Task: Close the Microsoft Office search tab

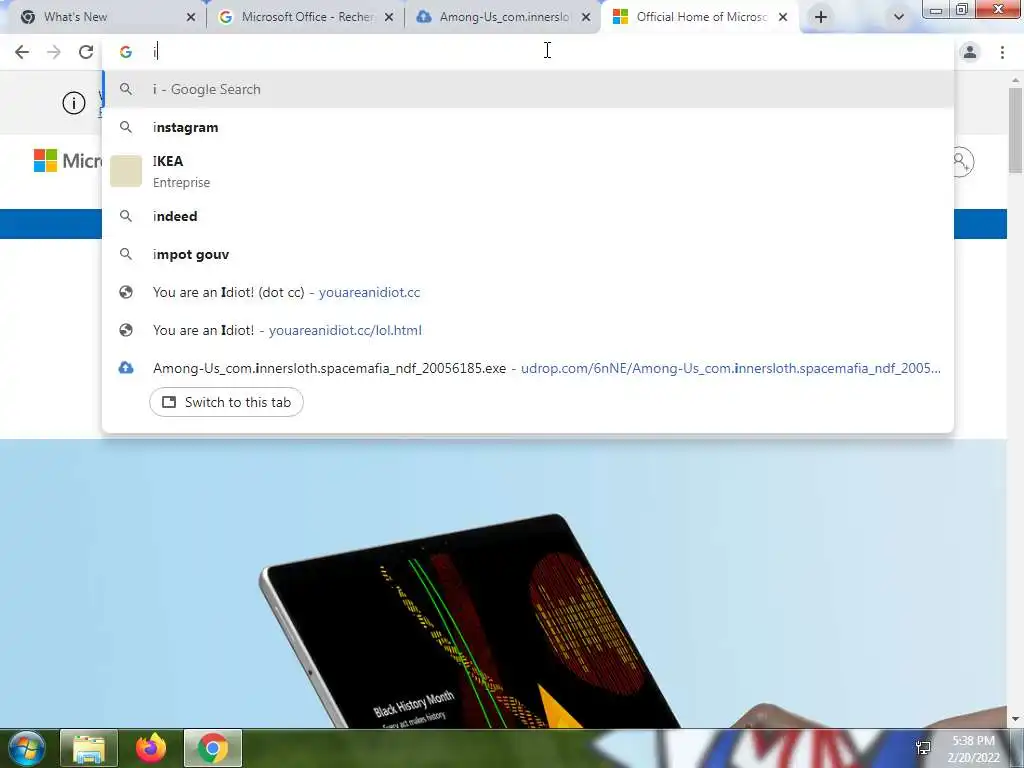Action: point(389,17)
